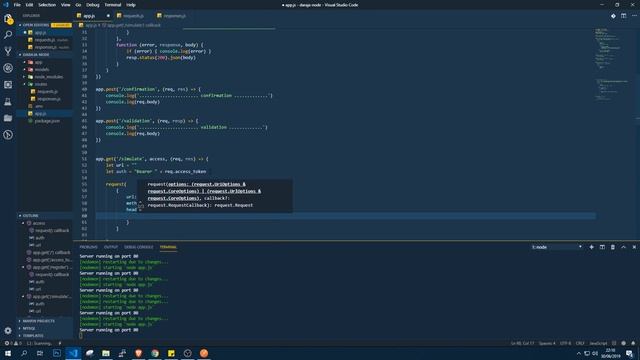Open the Debug view in activity bar
Image resolution: width=640 pixels, height=360 pixels.
8,68
